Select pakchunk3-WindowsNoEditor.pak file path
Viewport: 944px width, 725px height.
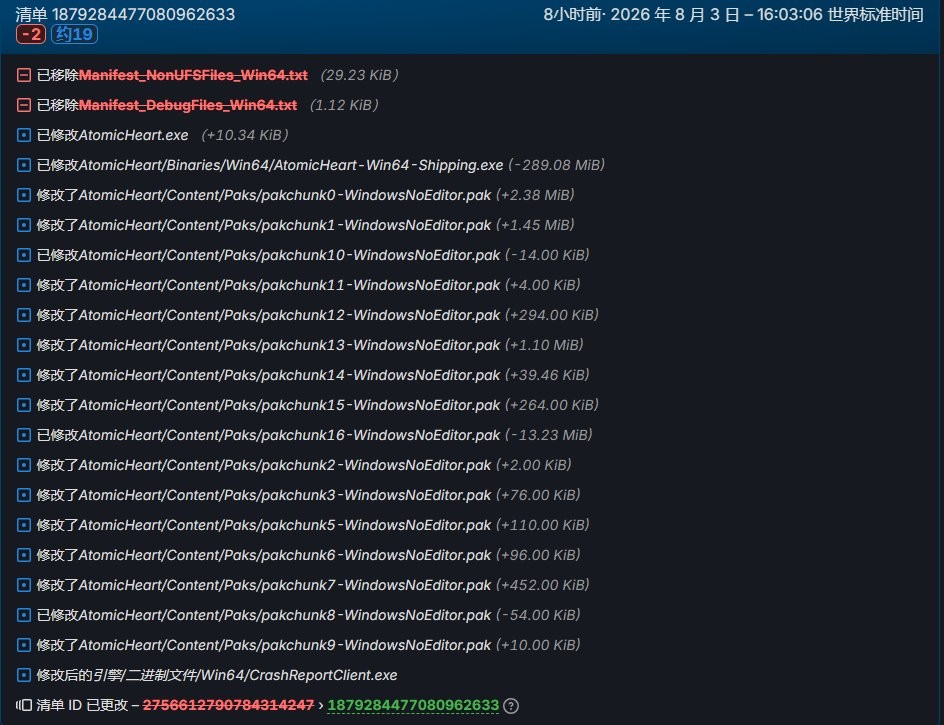coord(285,495)
